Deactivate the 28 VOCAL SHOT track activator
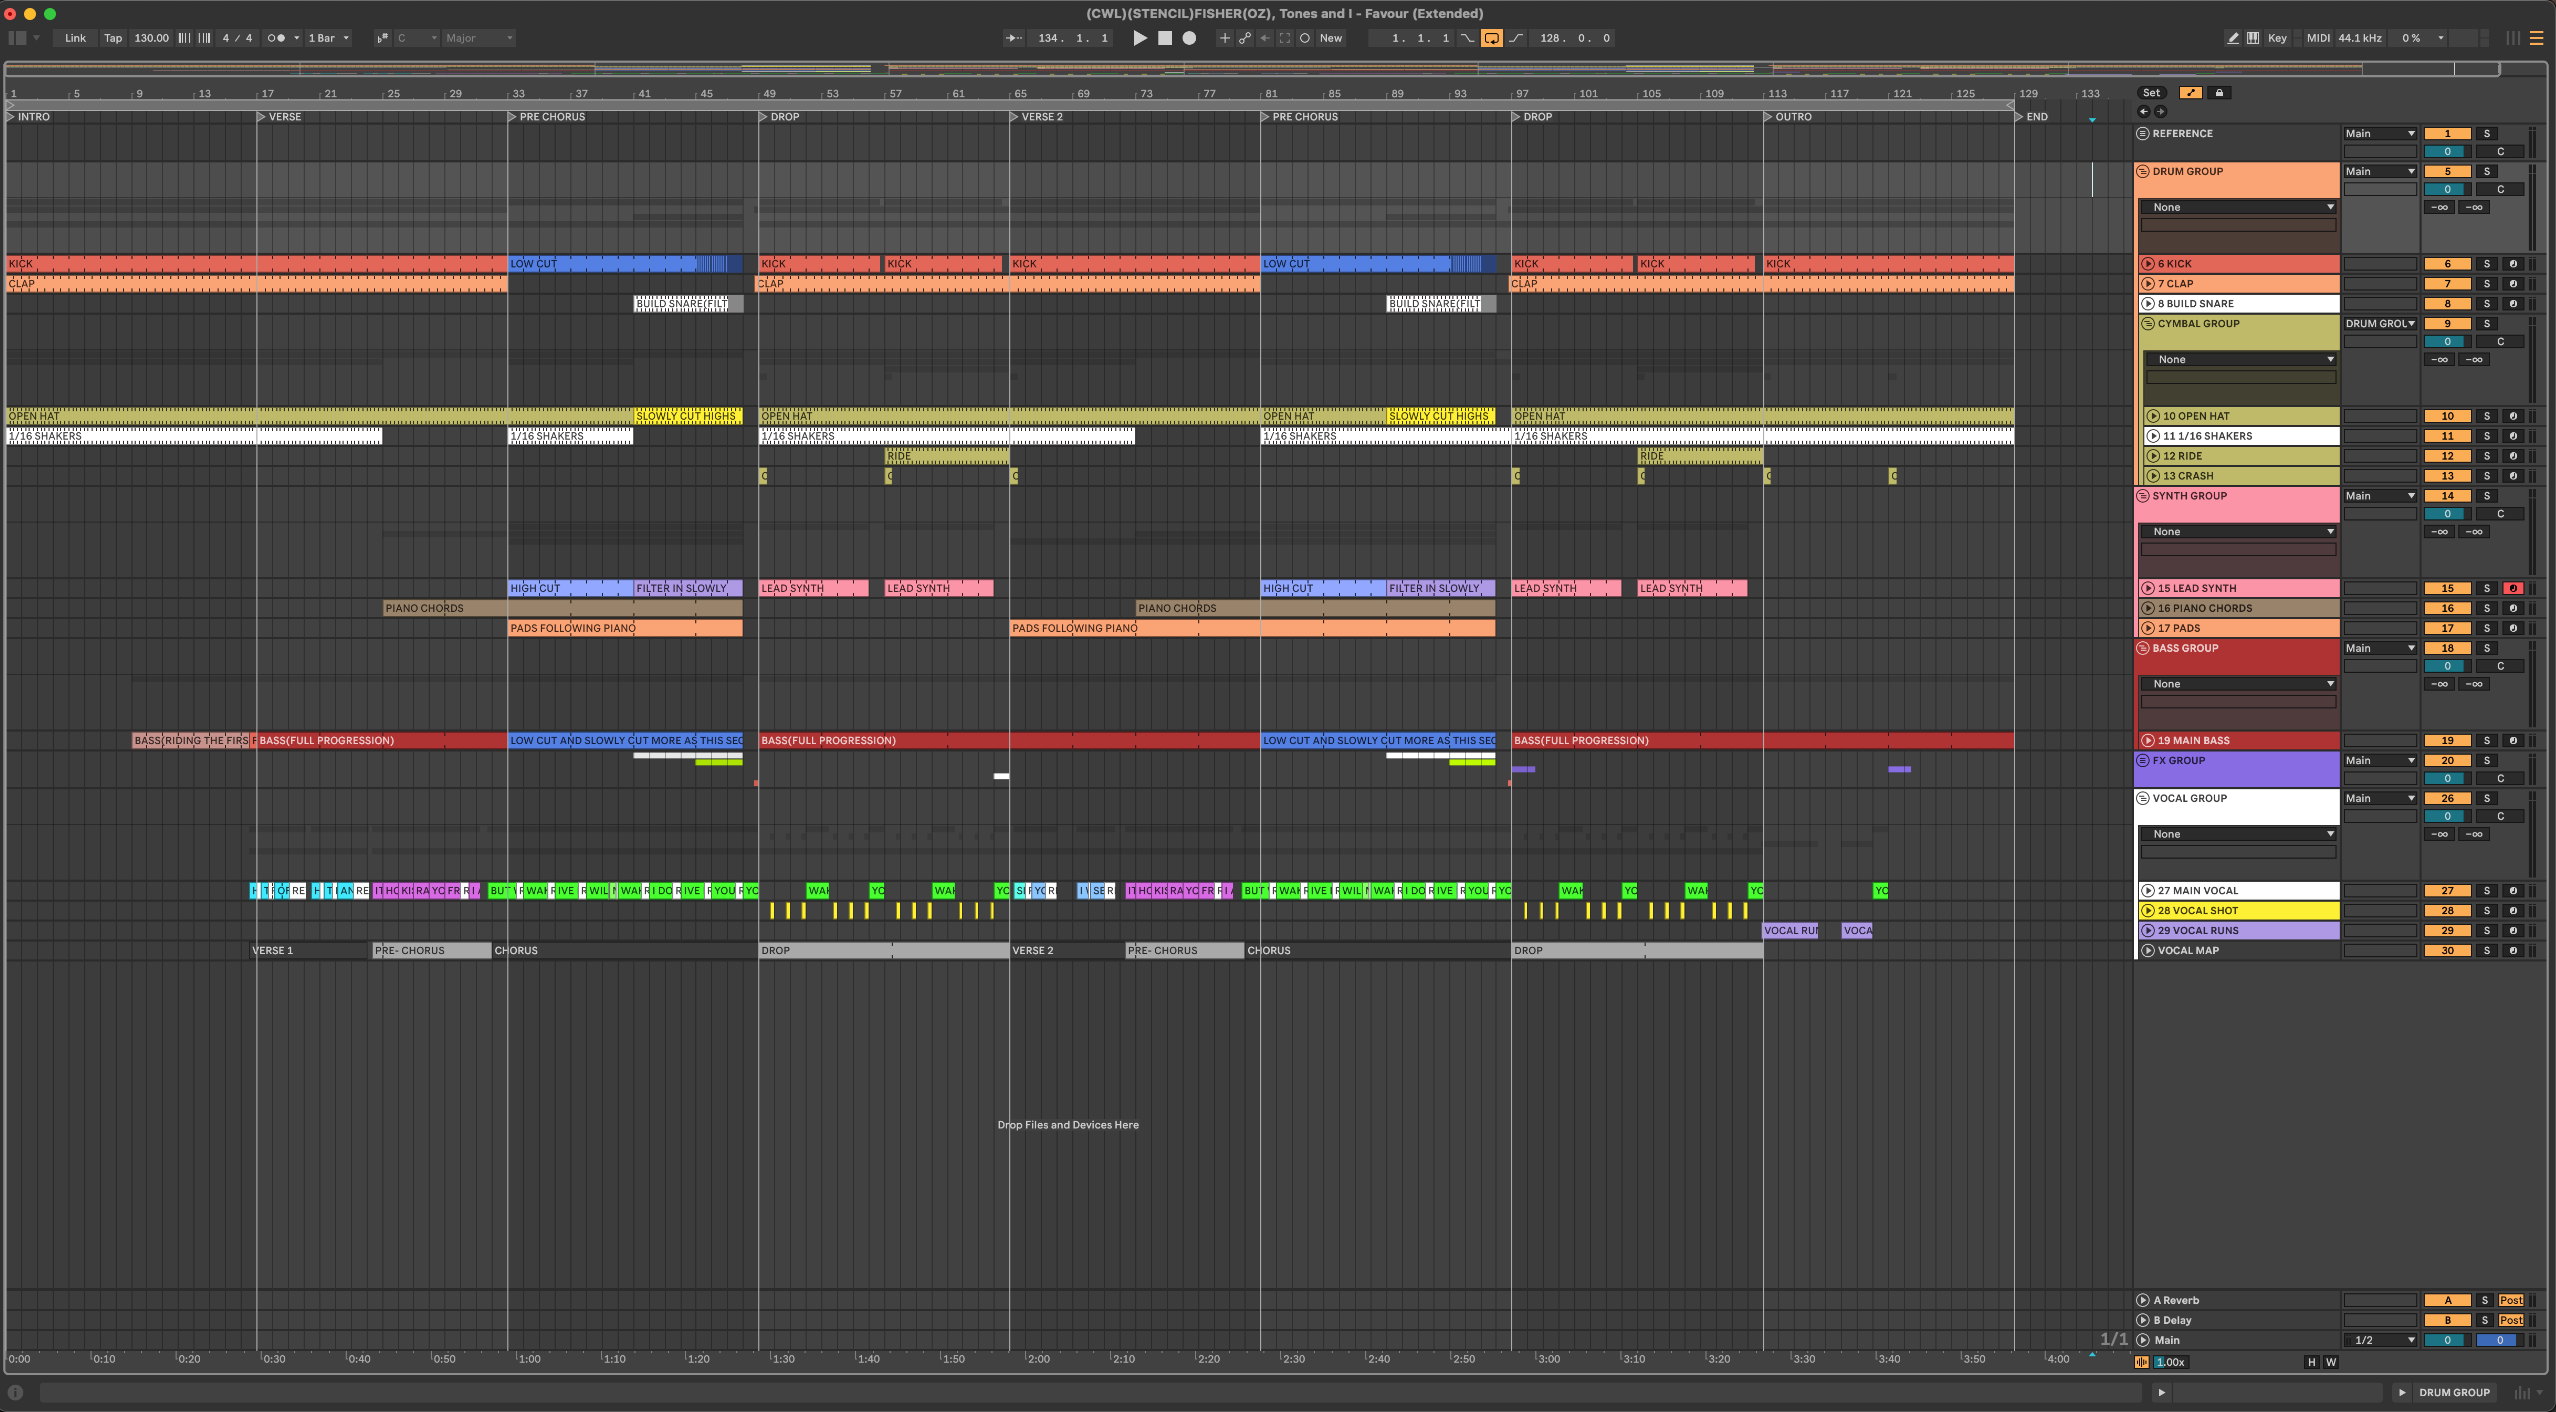The image size is (2556, 1412). [x=2448, y=911]
